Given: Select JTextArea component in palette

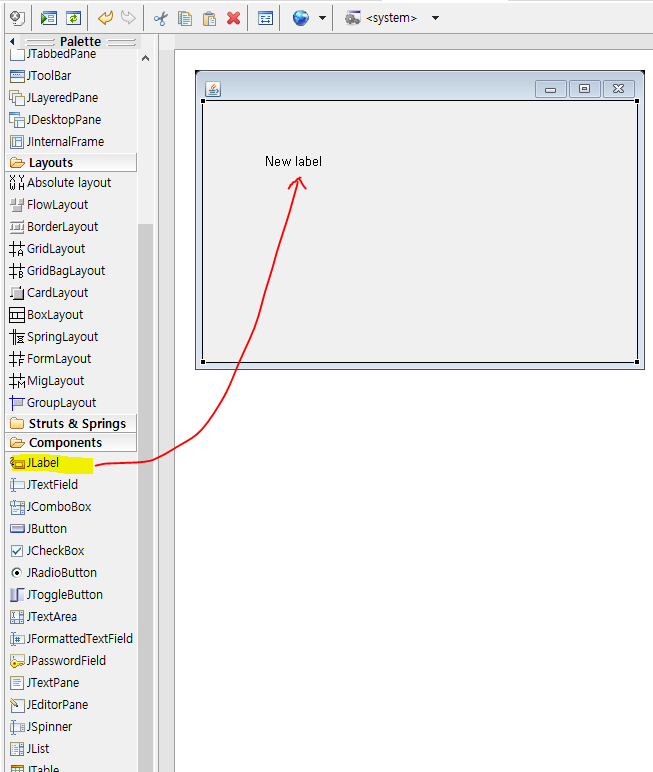Looking at the screenshot, I should tap(44, 617).
